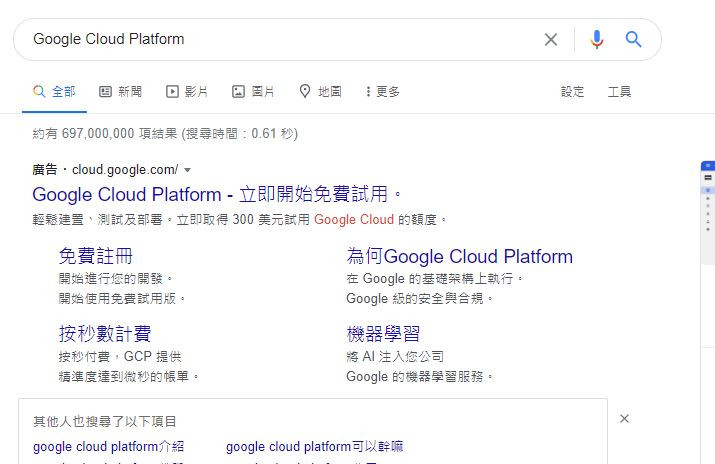
Task: Open 設定 options
Action: point(572,92)
